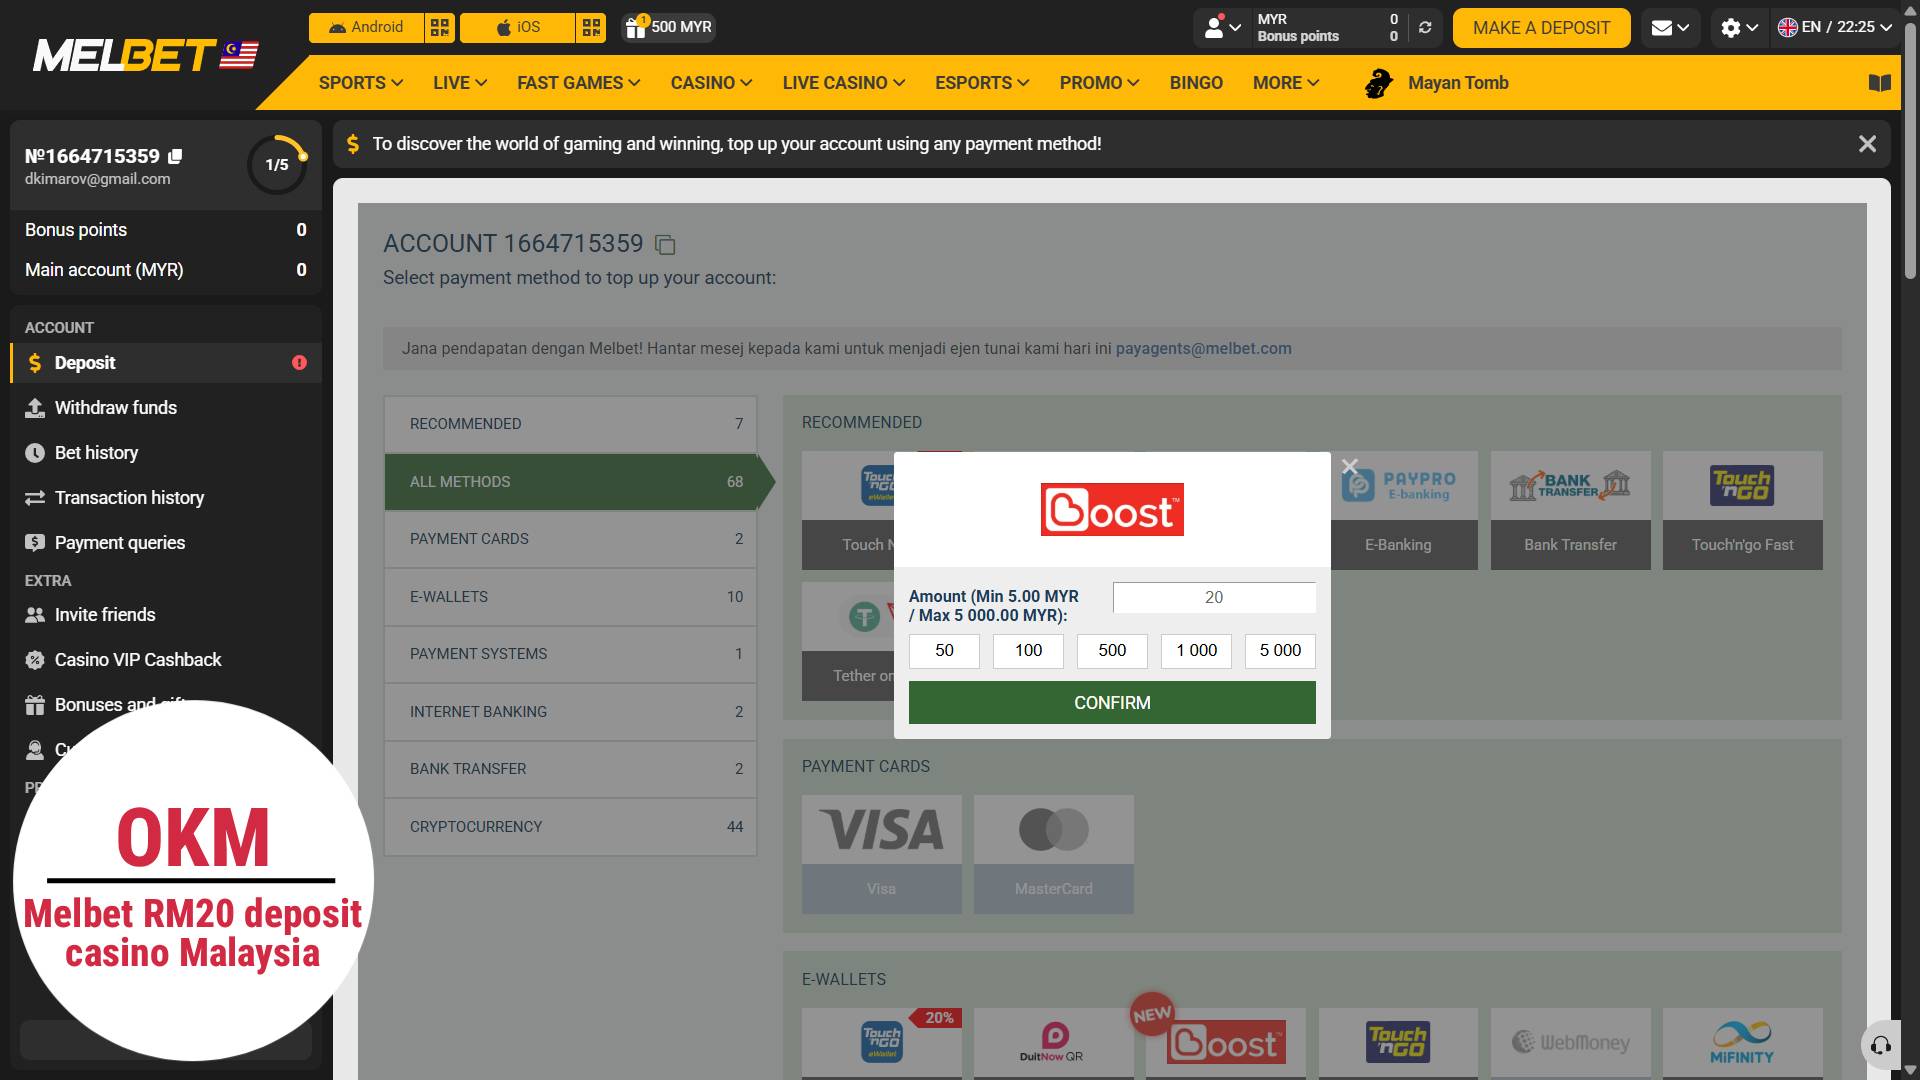Open Casino VIP Cashback

coord(166,660)
